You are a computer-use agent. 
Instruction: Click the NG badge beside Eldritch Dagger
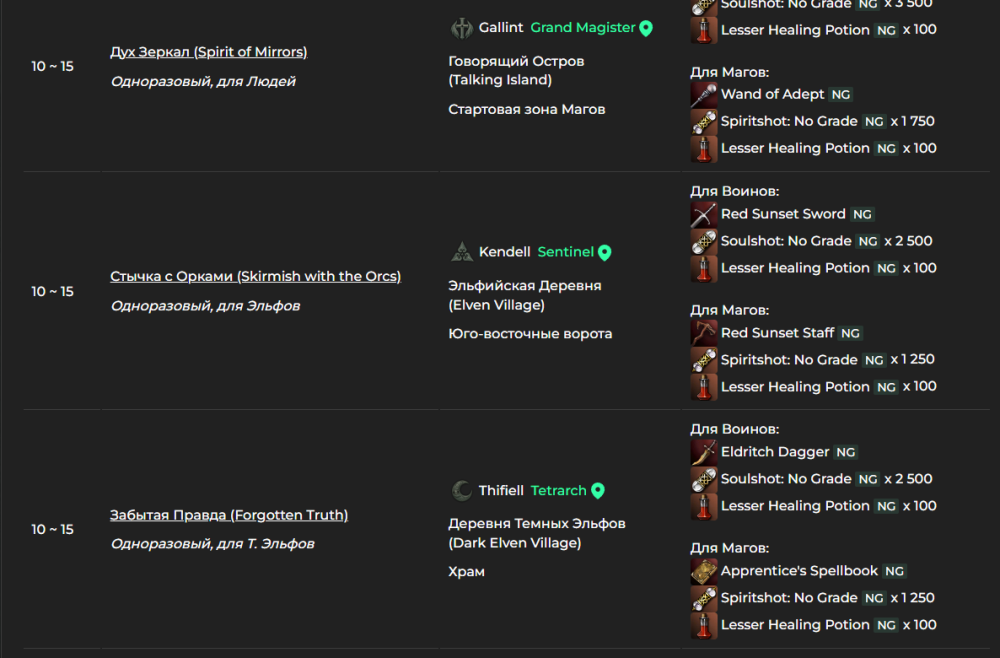(x=846, y=453)
